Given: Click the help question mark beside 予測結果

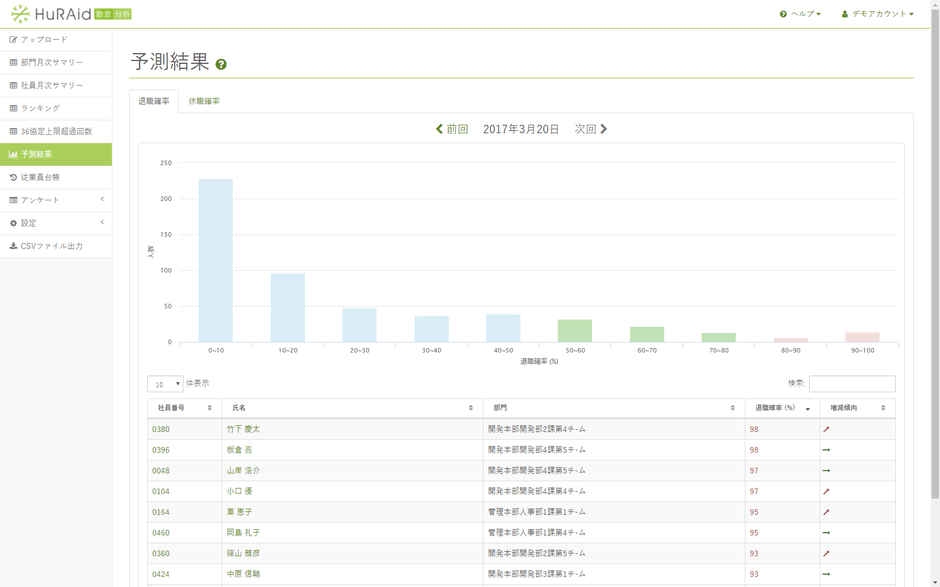Looking at the screenshot, I should coord(221,65).
